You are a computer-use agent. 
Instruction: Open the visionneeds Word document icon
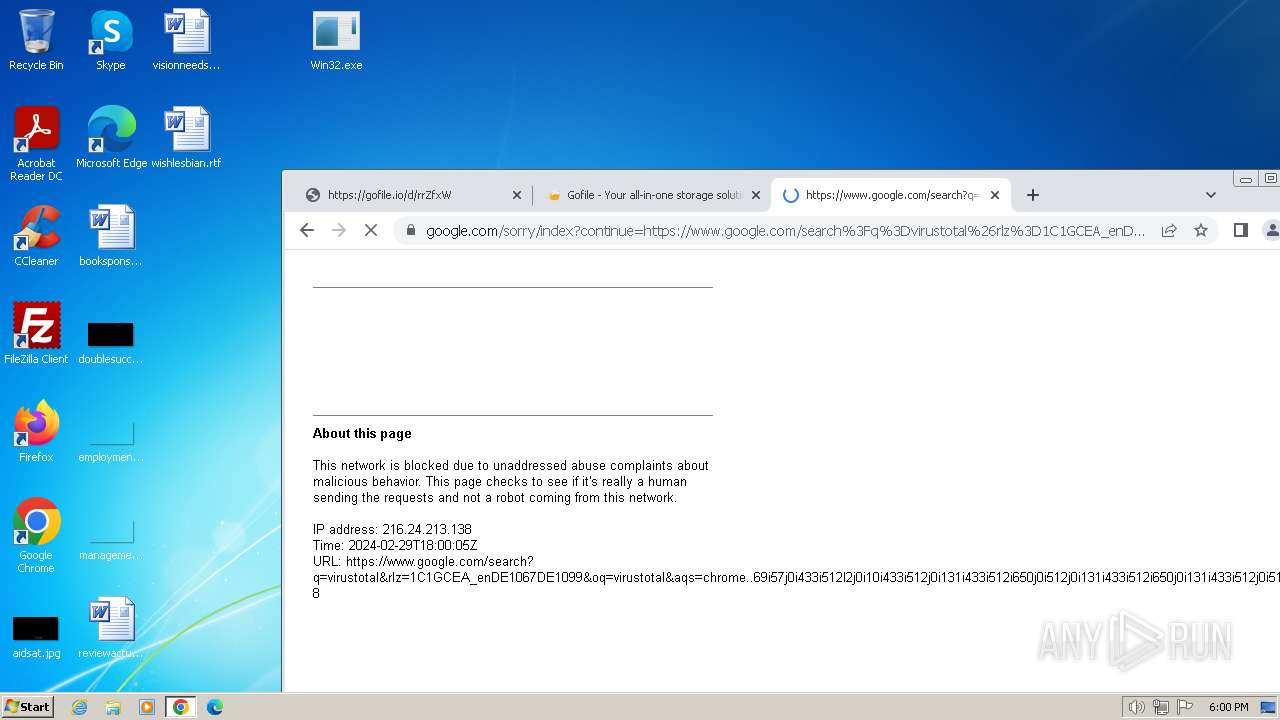click(x=186, y=40)
